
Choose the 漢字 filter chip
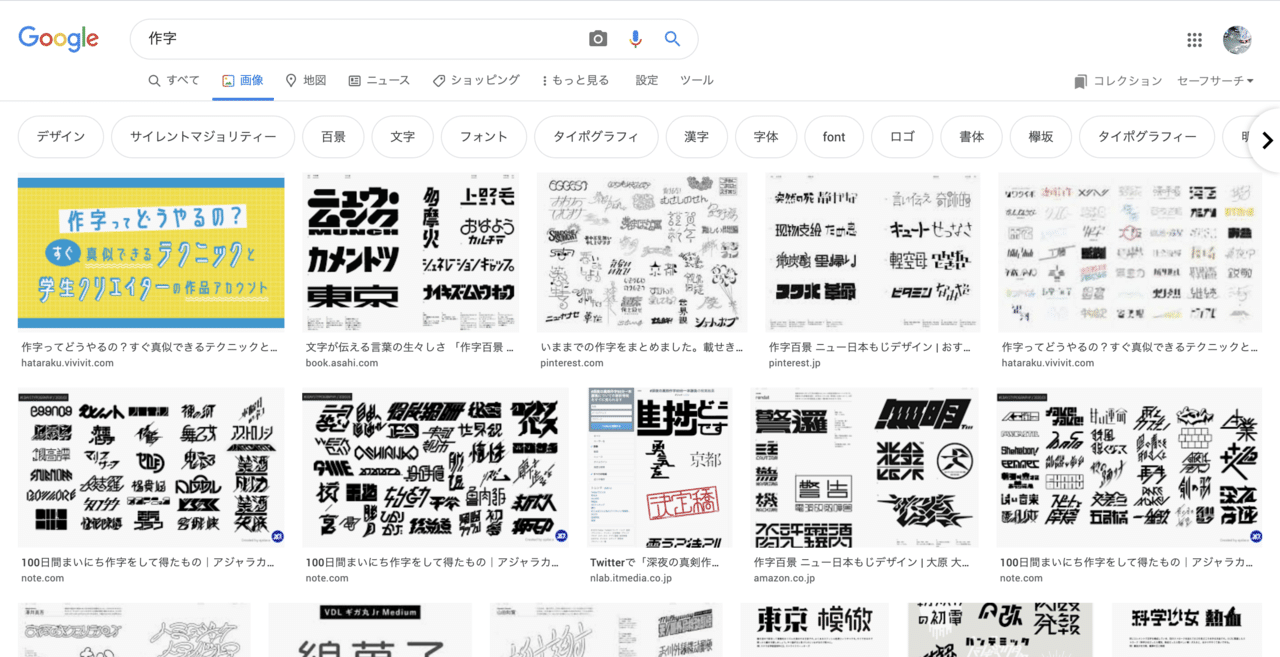coord(696,137)
